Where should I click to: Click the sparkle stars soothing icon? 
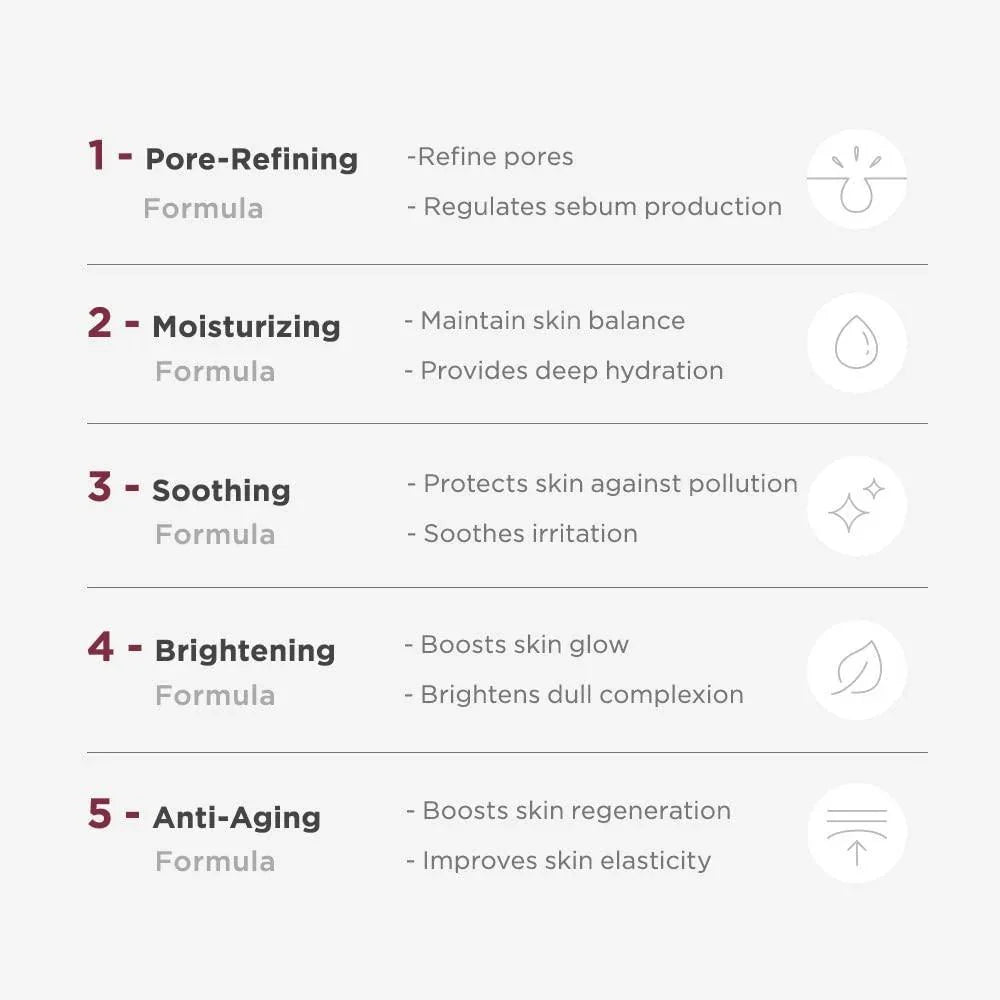pos(857,506)
